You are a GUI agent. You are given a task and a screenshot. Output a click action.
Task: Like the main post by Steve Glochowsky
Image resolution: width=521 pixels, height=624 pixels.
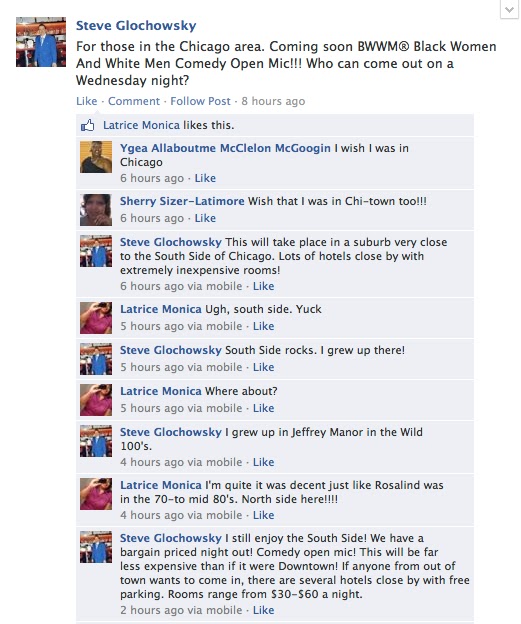(x=86, y=101)
